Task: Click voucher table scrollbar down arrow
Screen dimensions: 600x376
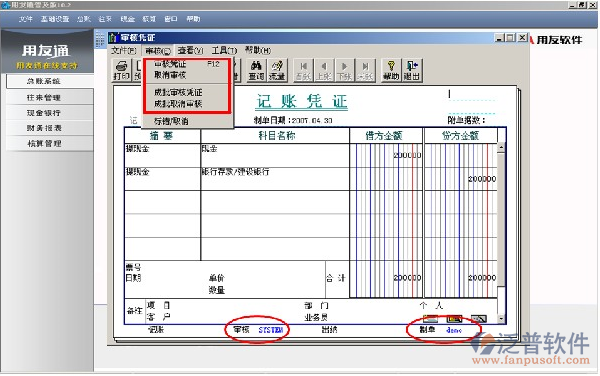Action: click(x=501, y=318)
